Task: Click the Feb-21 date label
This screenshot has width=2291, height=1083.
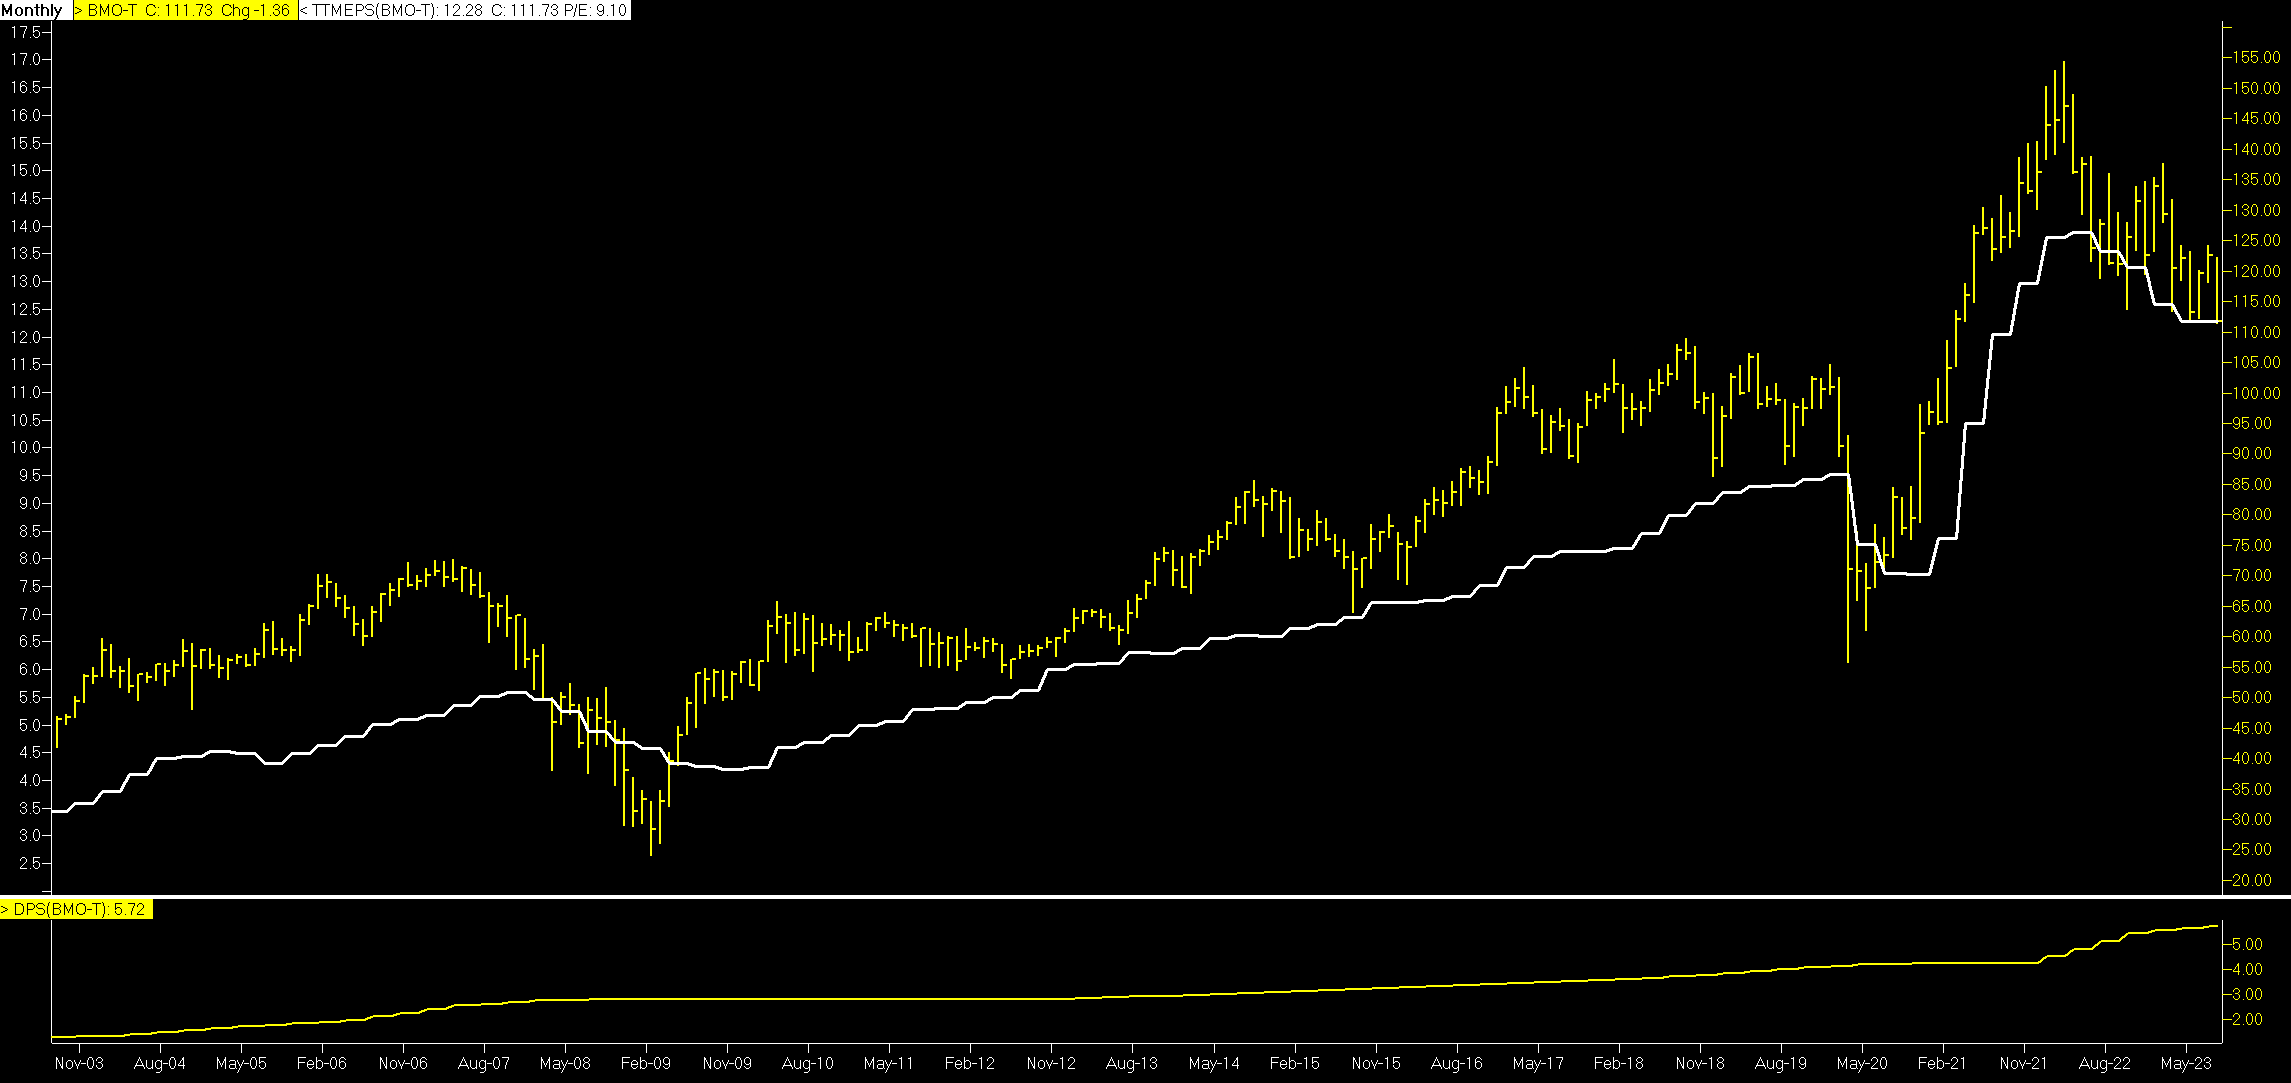Action: (1943, 1063)
